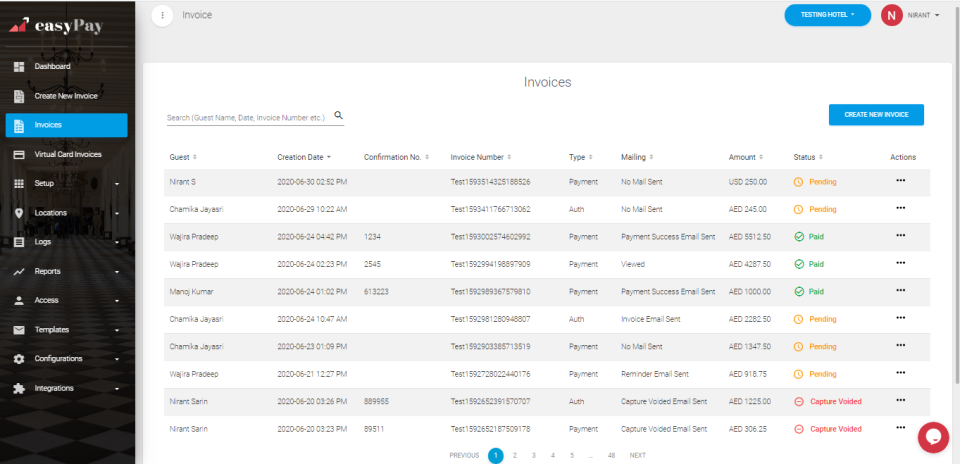Sort table by Status column
The image size is (960, 464).
[x=808, y=157]
